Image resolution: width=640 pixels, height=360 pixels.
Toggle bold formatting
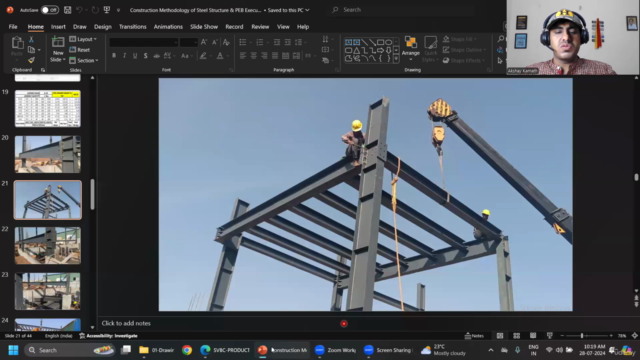pyautogui.click(x=114, y=56)
